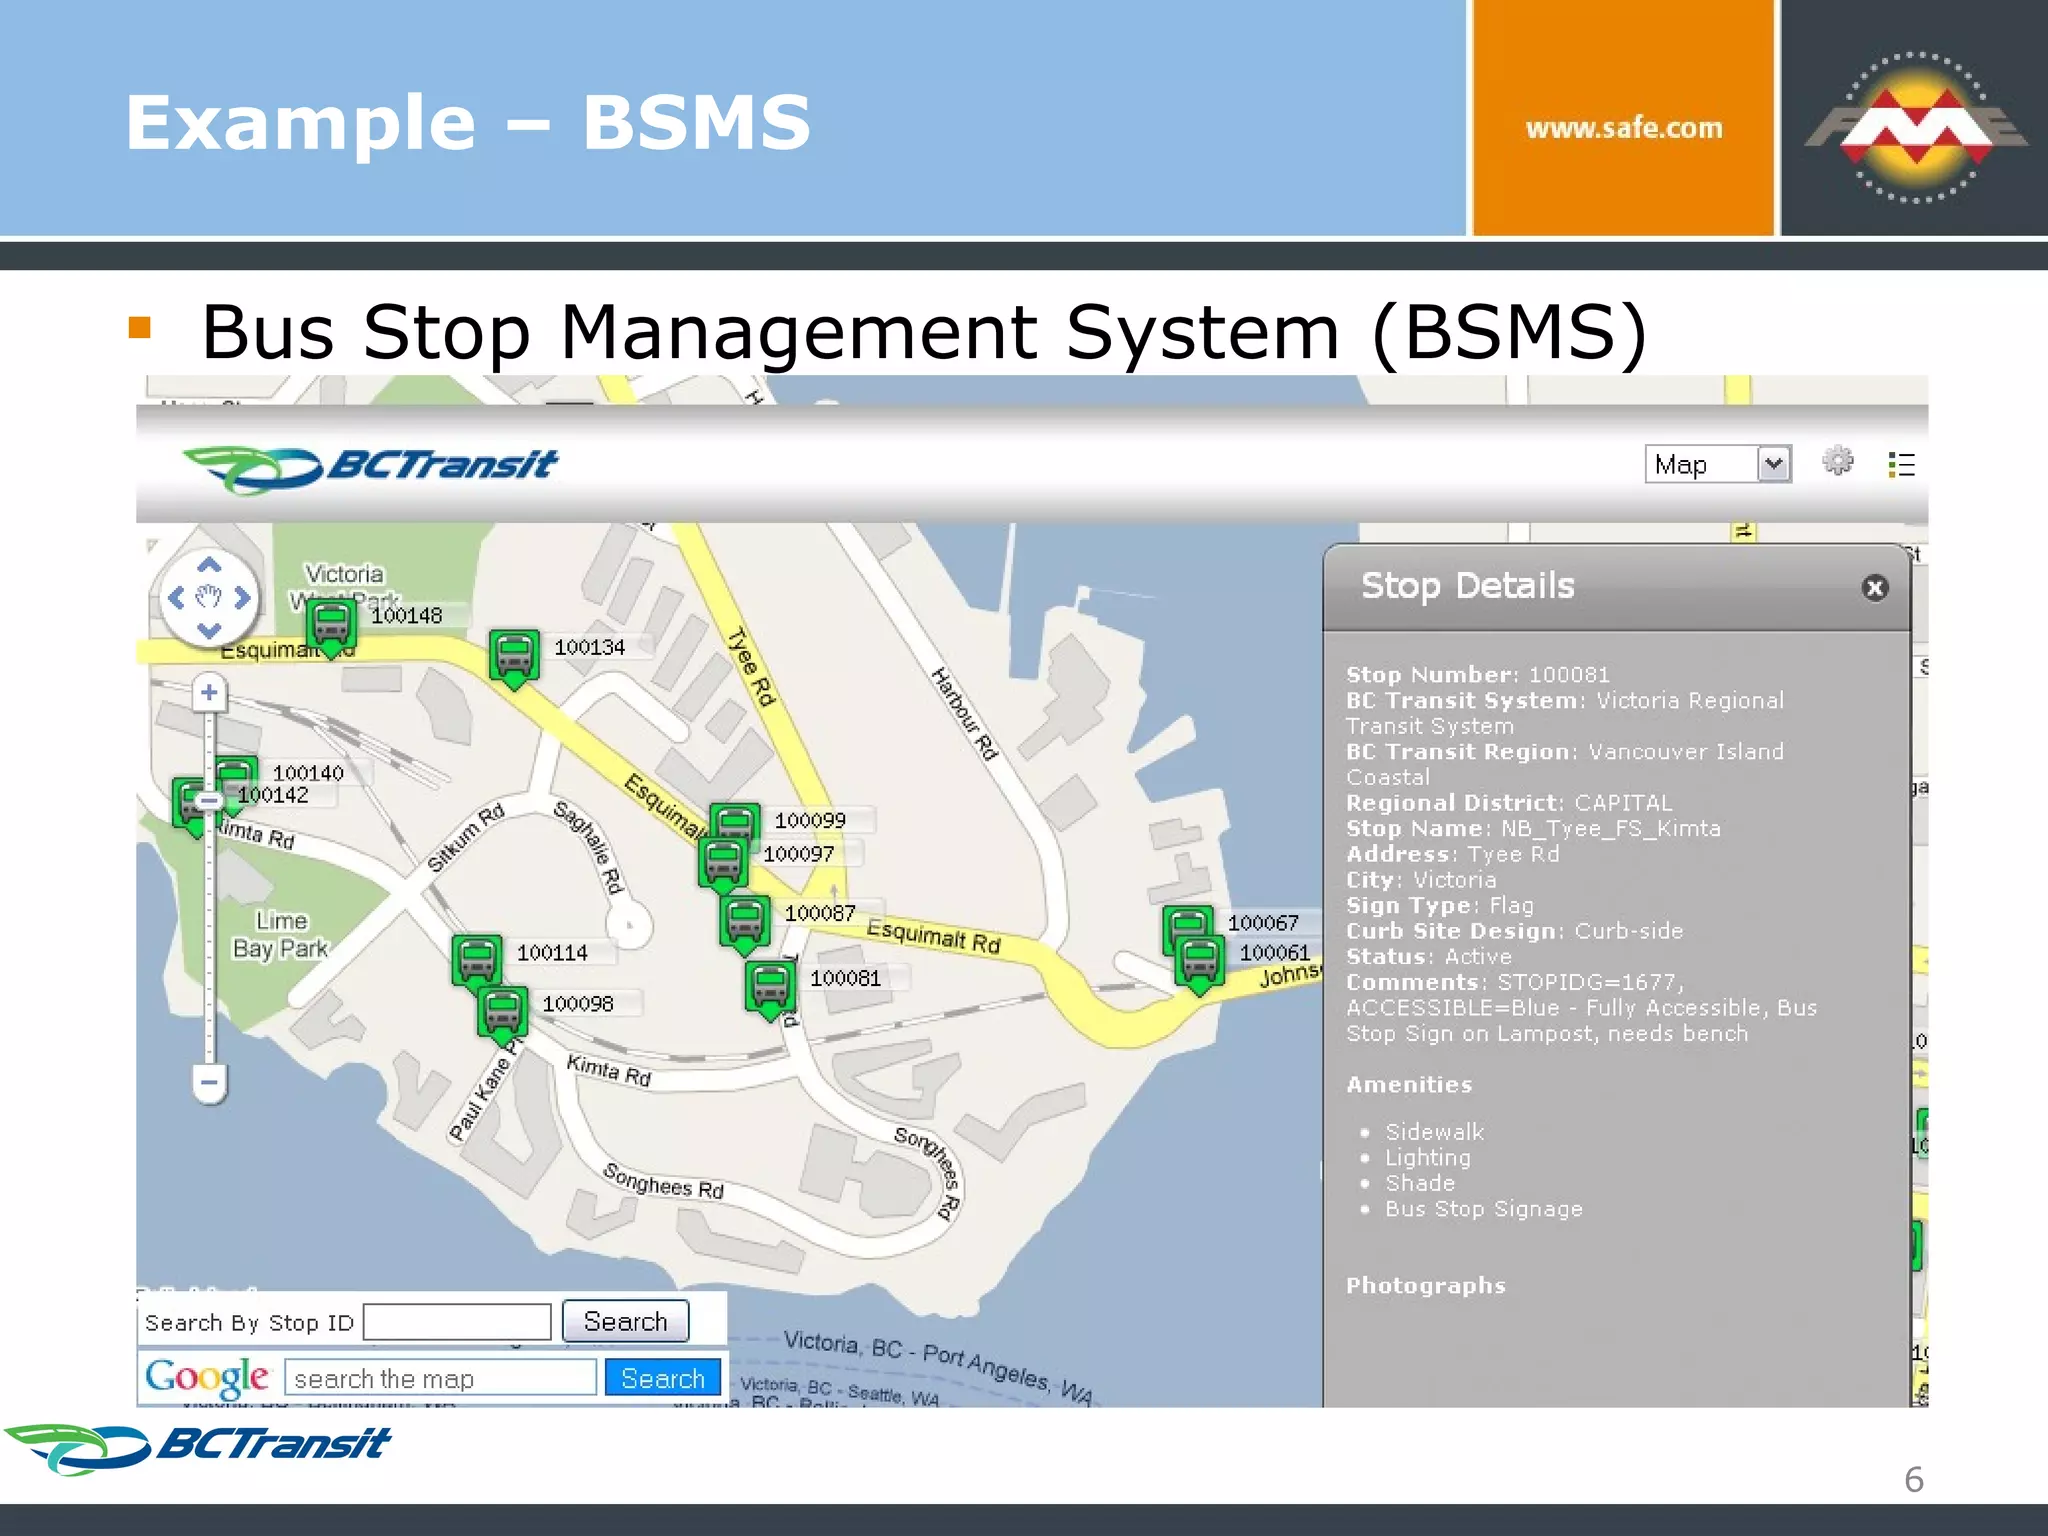Open bus stop marker 100098
The width and height of the screenshot is (2048, 1536).
tap(502, 1013)
